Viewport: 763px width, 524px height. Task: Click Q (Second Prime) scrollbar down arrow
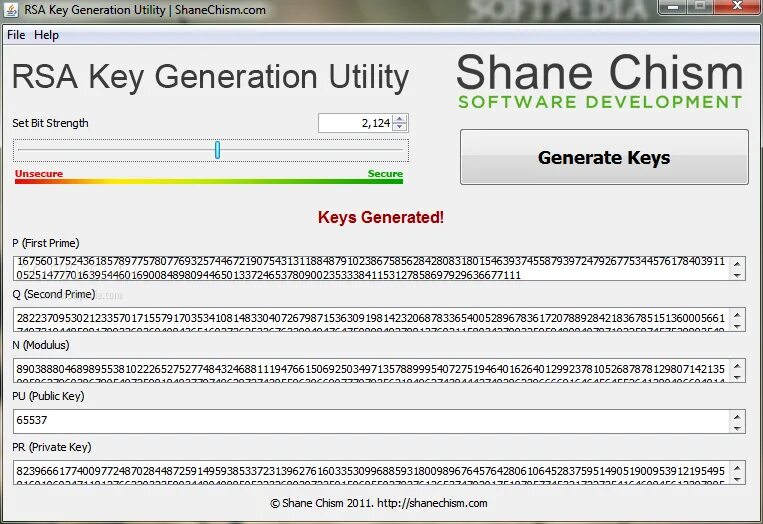[737, 326]
